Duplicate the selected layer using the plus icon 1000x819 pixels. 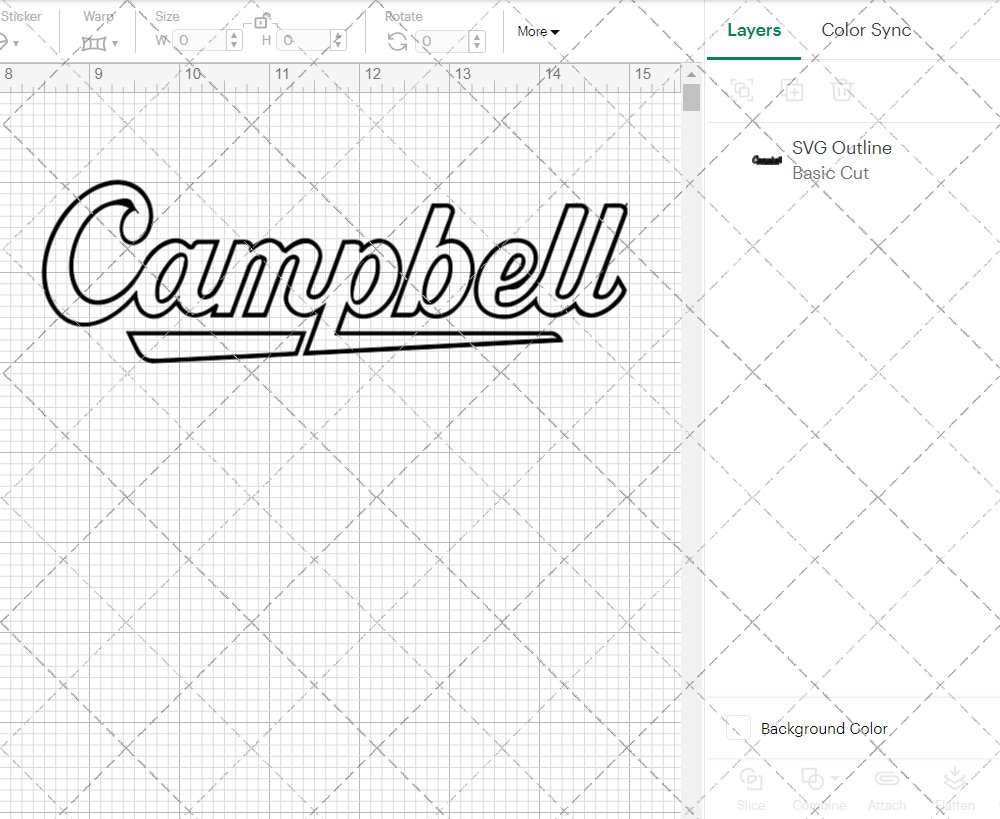[x=793, y=90]
